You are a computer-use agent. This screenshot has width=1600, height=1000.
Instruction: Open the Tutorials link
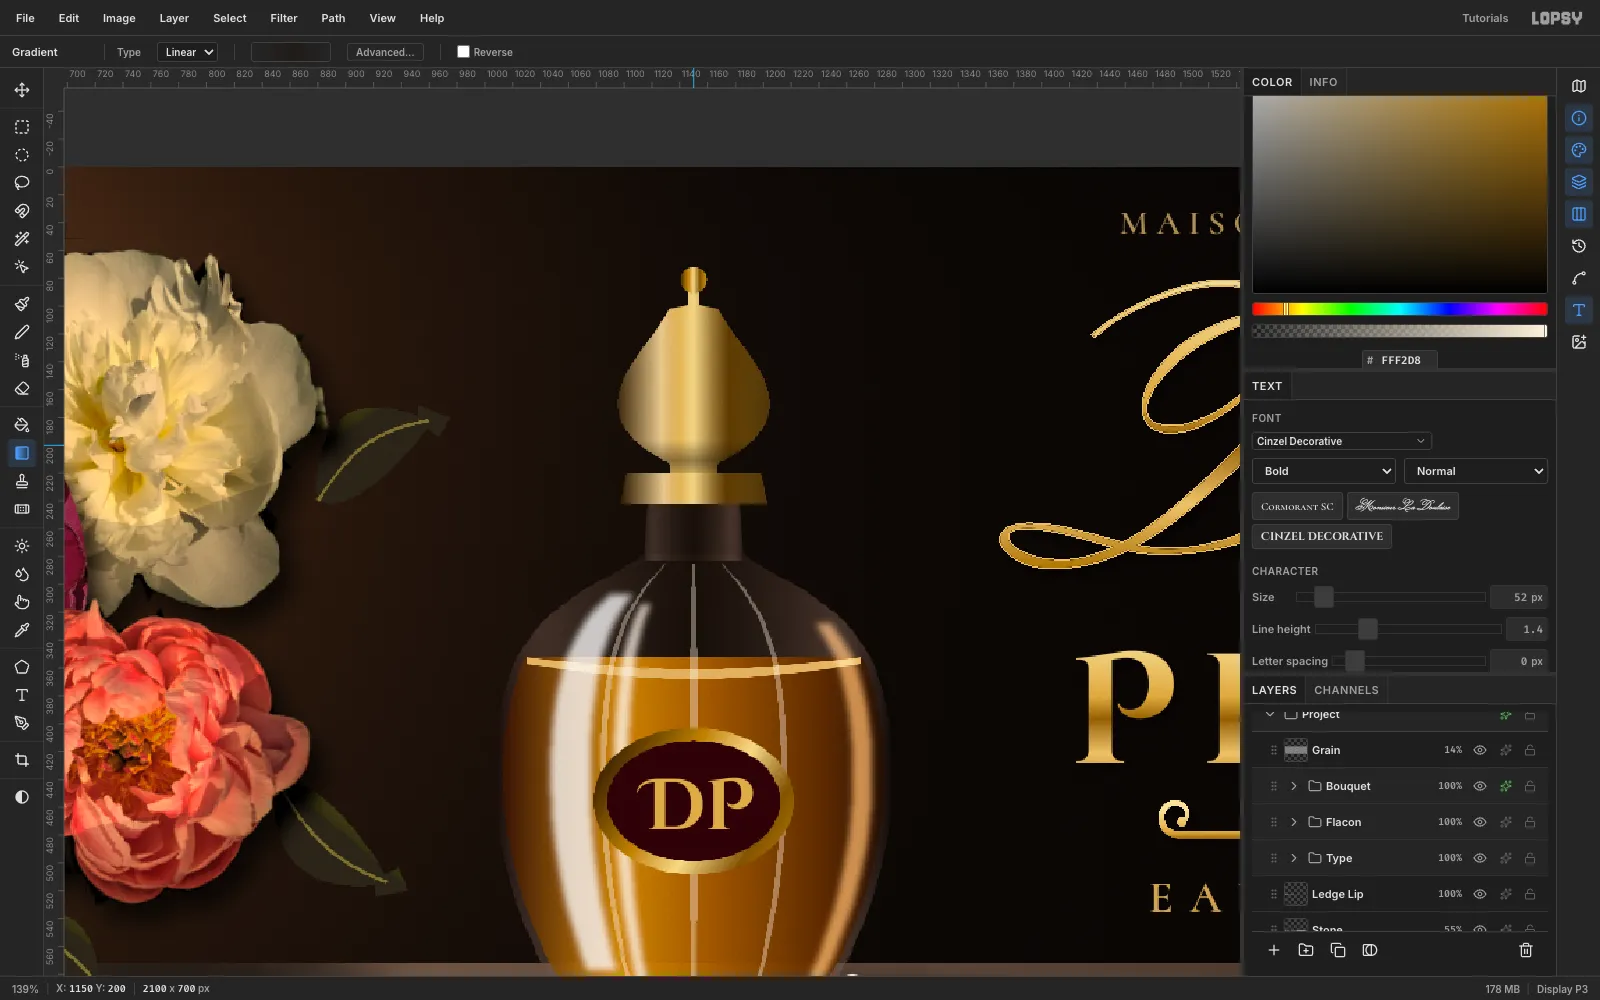click(x=1485, y=18)
